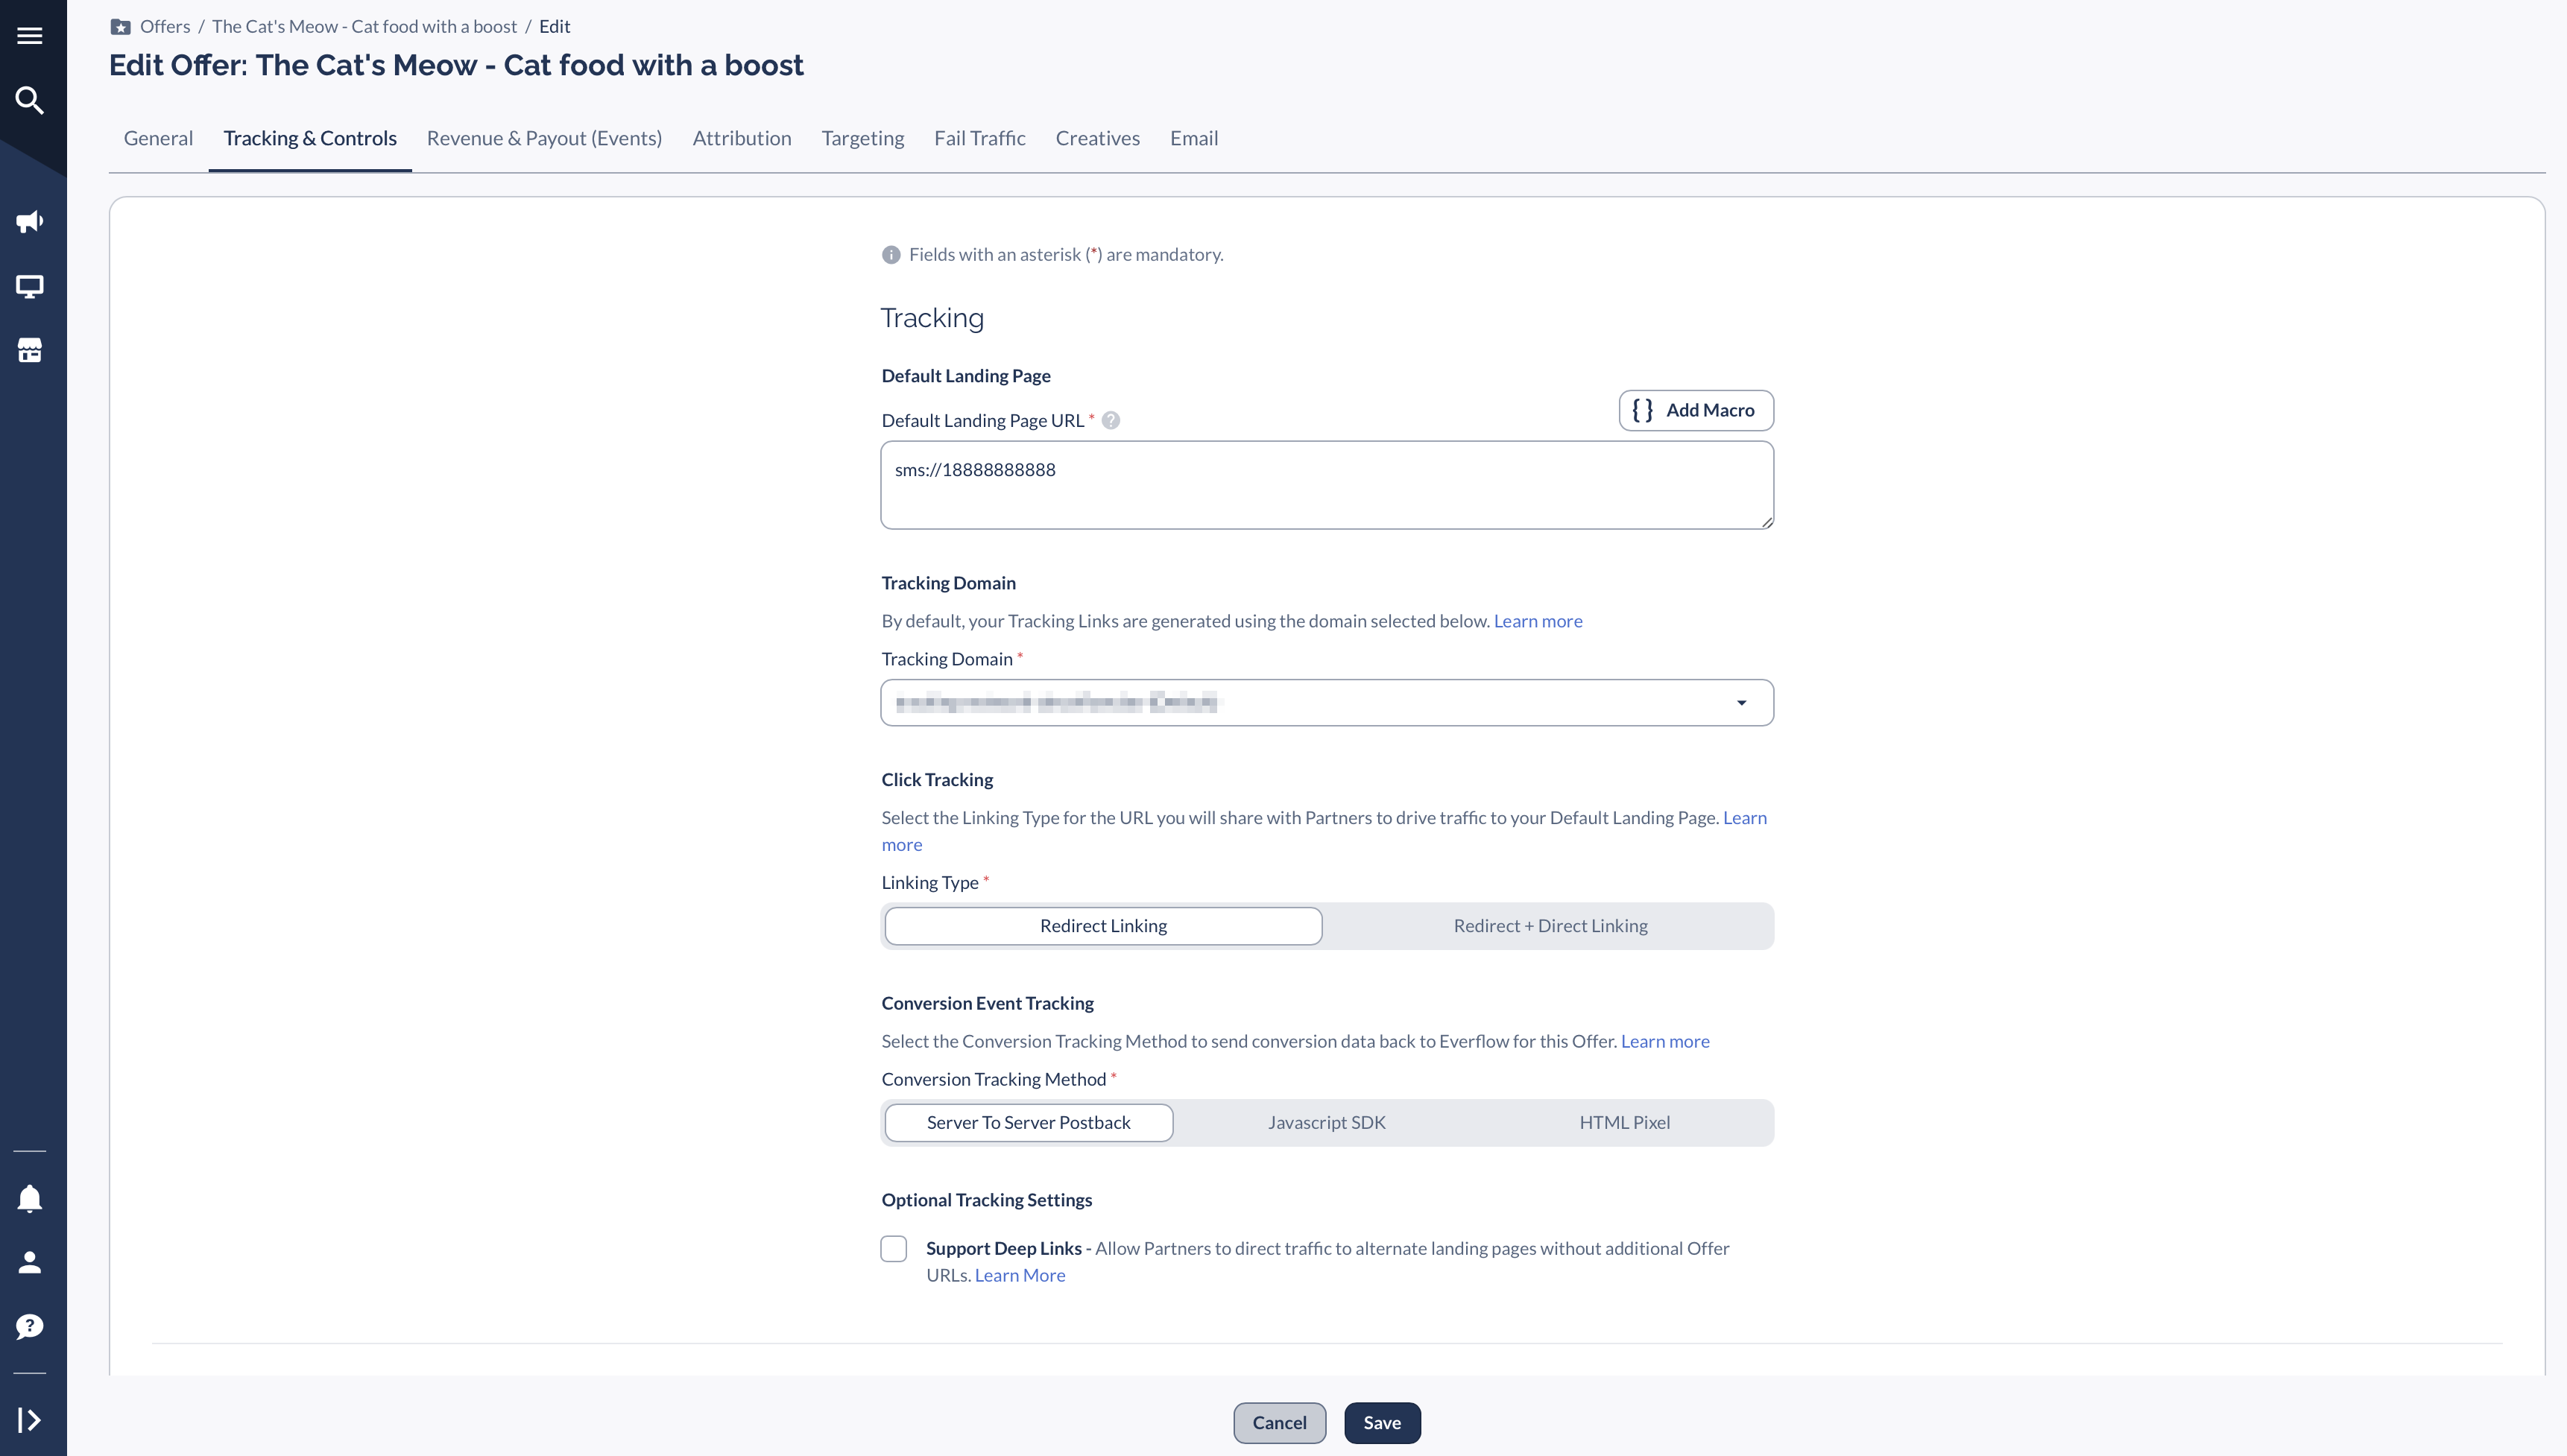
Task: Open the monitor icon in sidebar
Action: (30, 287)
